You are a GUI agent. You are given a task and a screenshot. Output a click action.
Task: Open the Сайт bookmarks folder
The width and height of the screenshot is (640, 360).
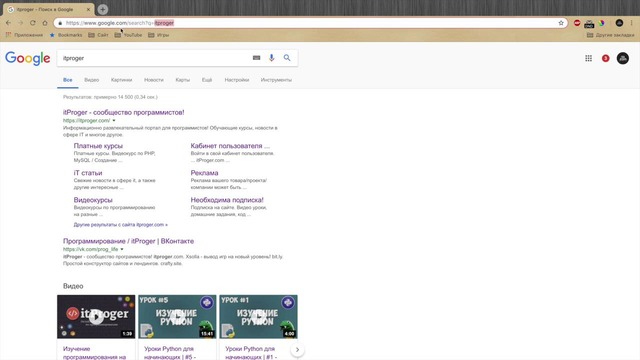(x=98, y=35)
